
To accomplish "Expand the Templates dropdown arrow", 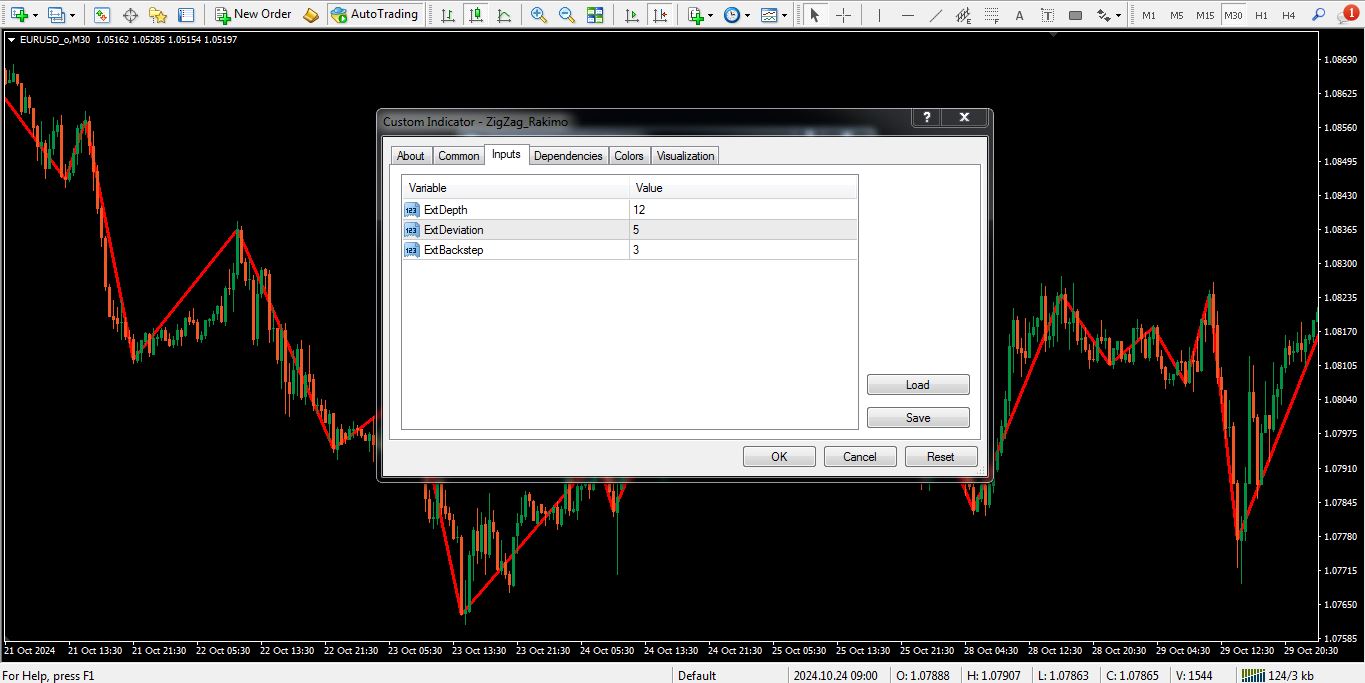I will (784, 15).
